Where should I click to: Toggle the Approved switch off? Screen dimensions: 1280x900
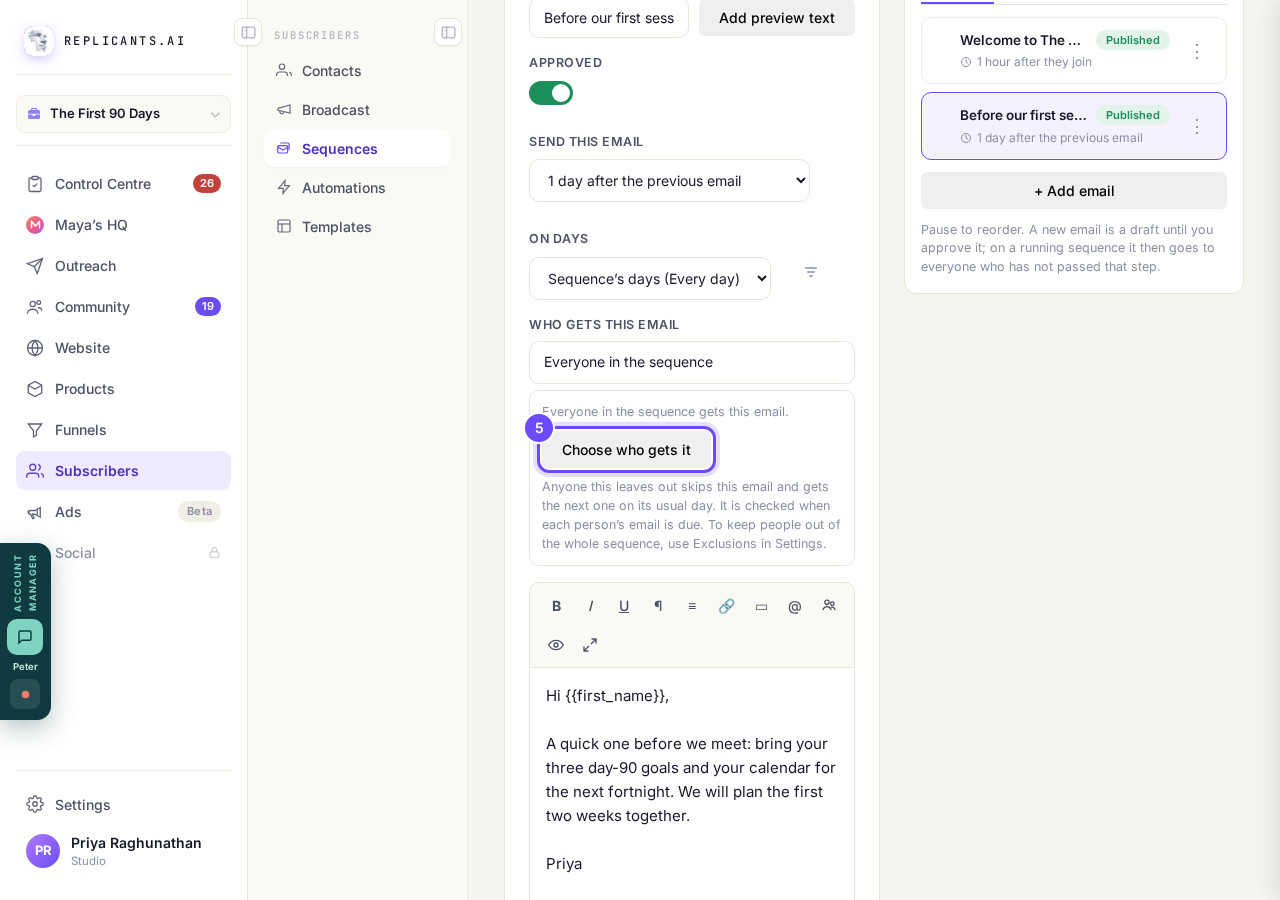[551, 93]
